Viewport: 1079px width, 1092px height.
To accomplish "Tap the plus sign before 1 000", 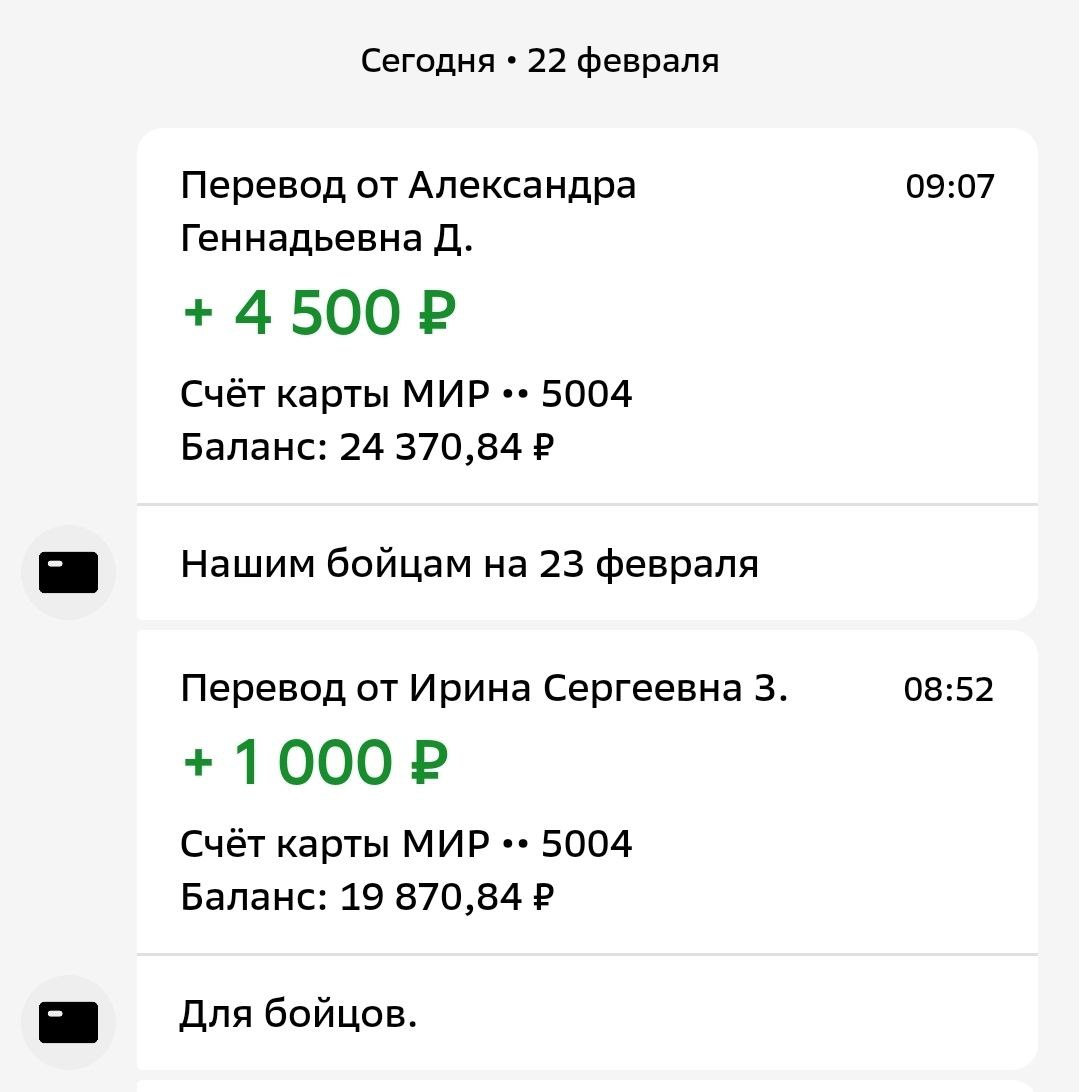I will click(x=199, y=764).
